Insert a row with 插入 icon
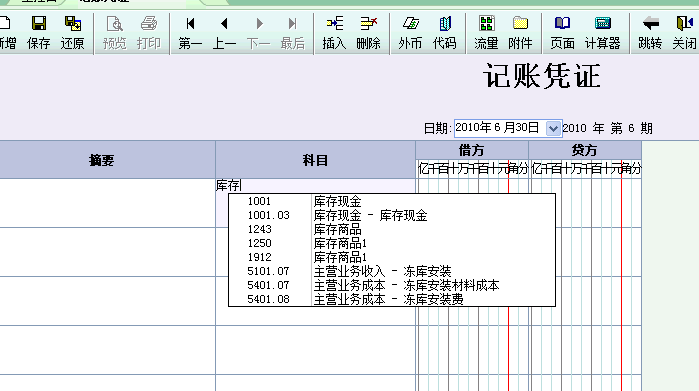699x391 pixels. click(334, 33)
